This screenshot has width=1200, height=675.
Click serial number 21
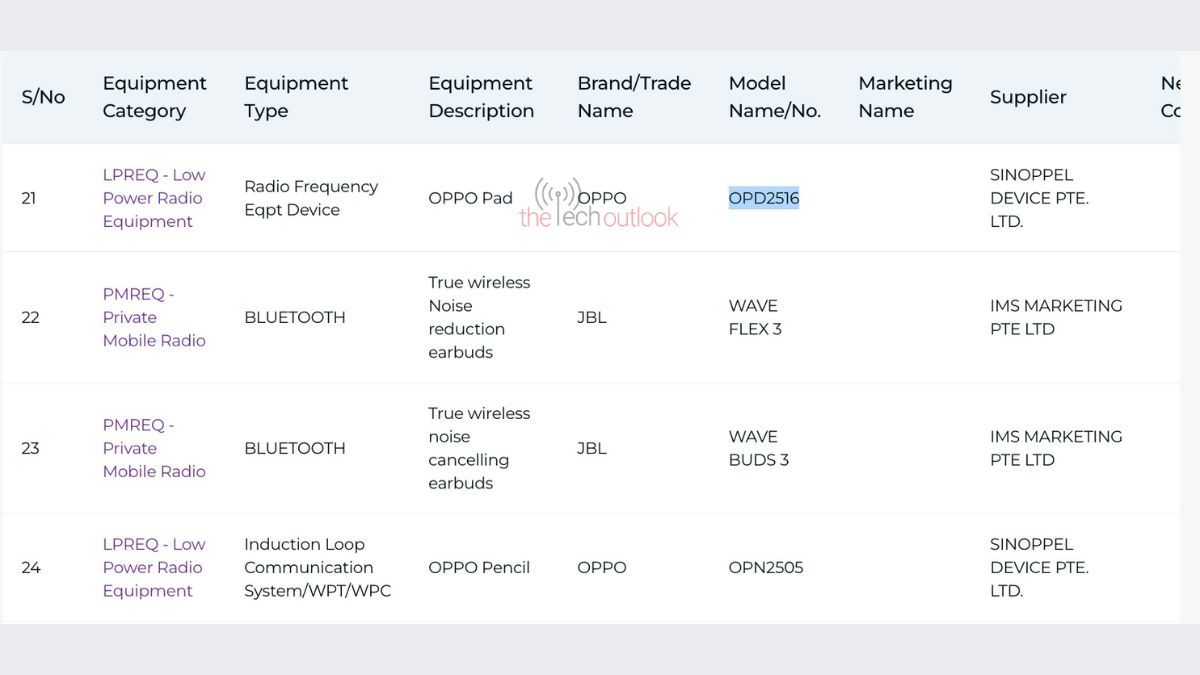tap(29, 198)
